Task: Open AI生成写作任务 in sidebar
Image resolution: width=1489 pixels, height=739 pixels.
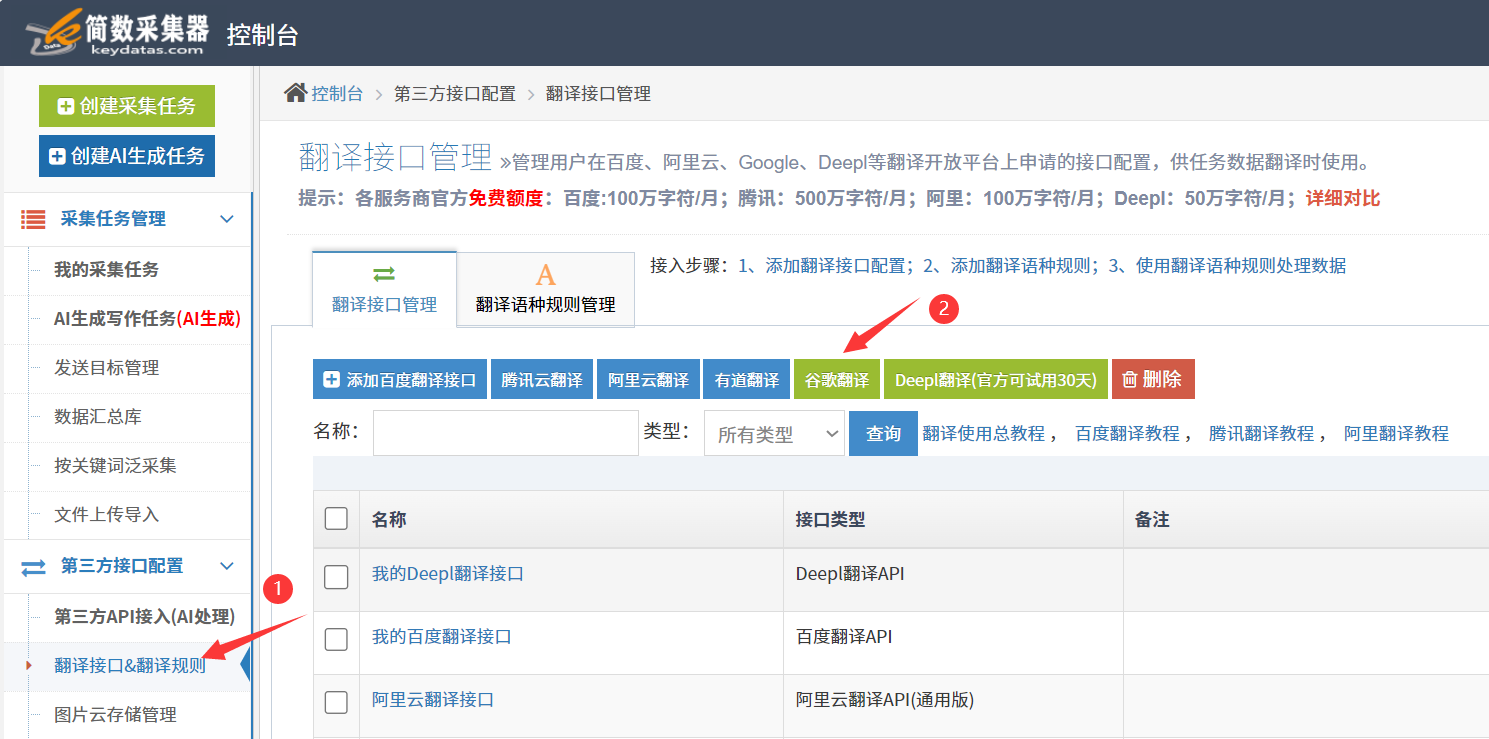Action: pos(147,319)
